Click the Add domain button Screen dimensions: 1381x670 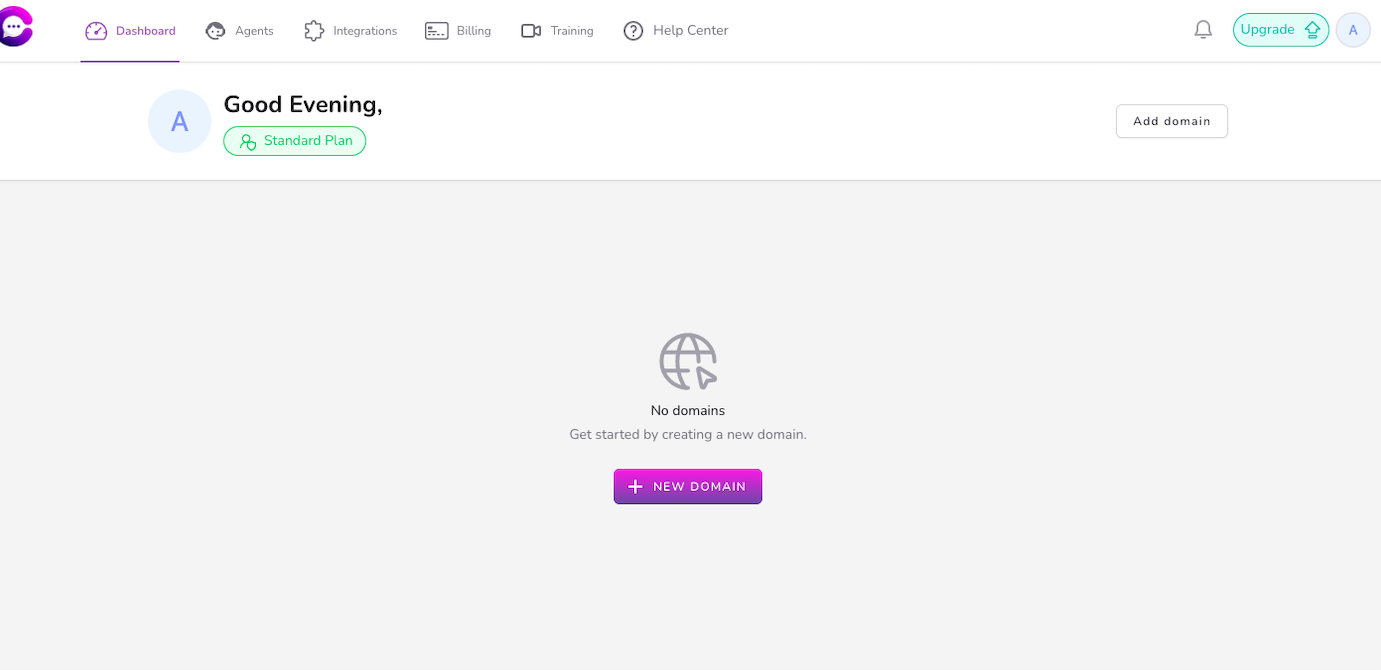(x=1171, y=120)
